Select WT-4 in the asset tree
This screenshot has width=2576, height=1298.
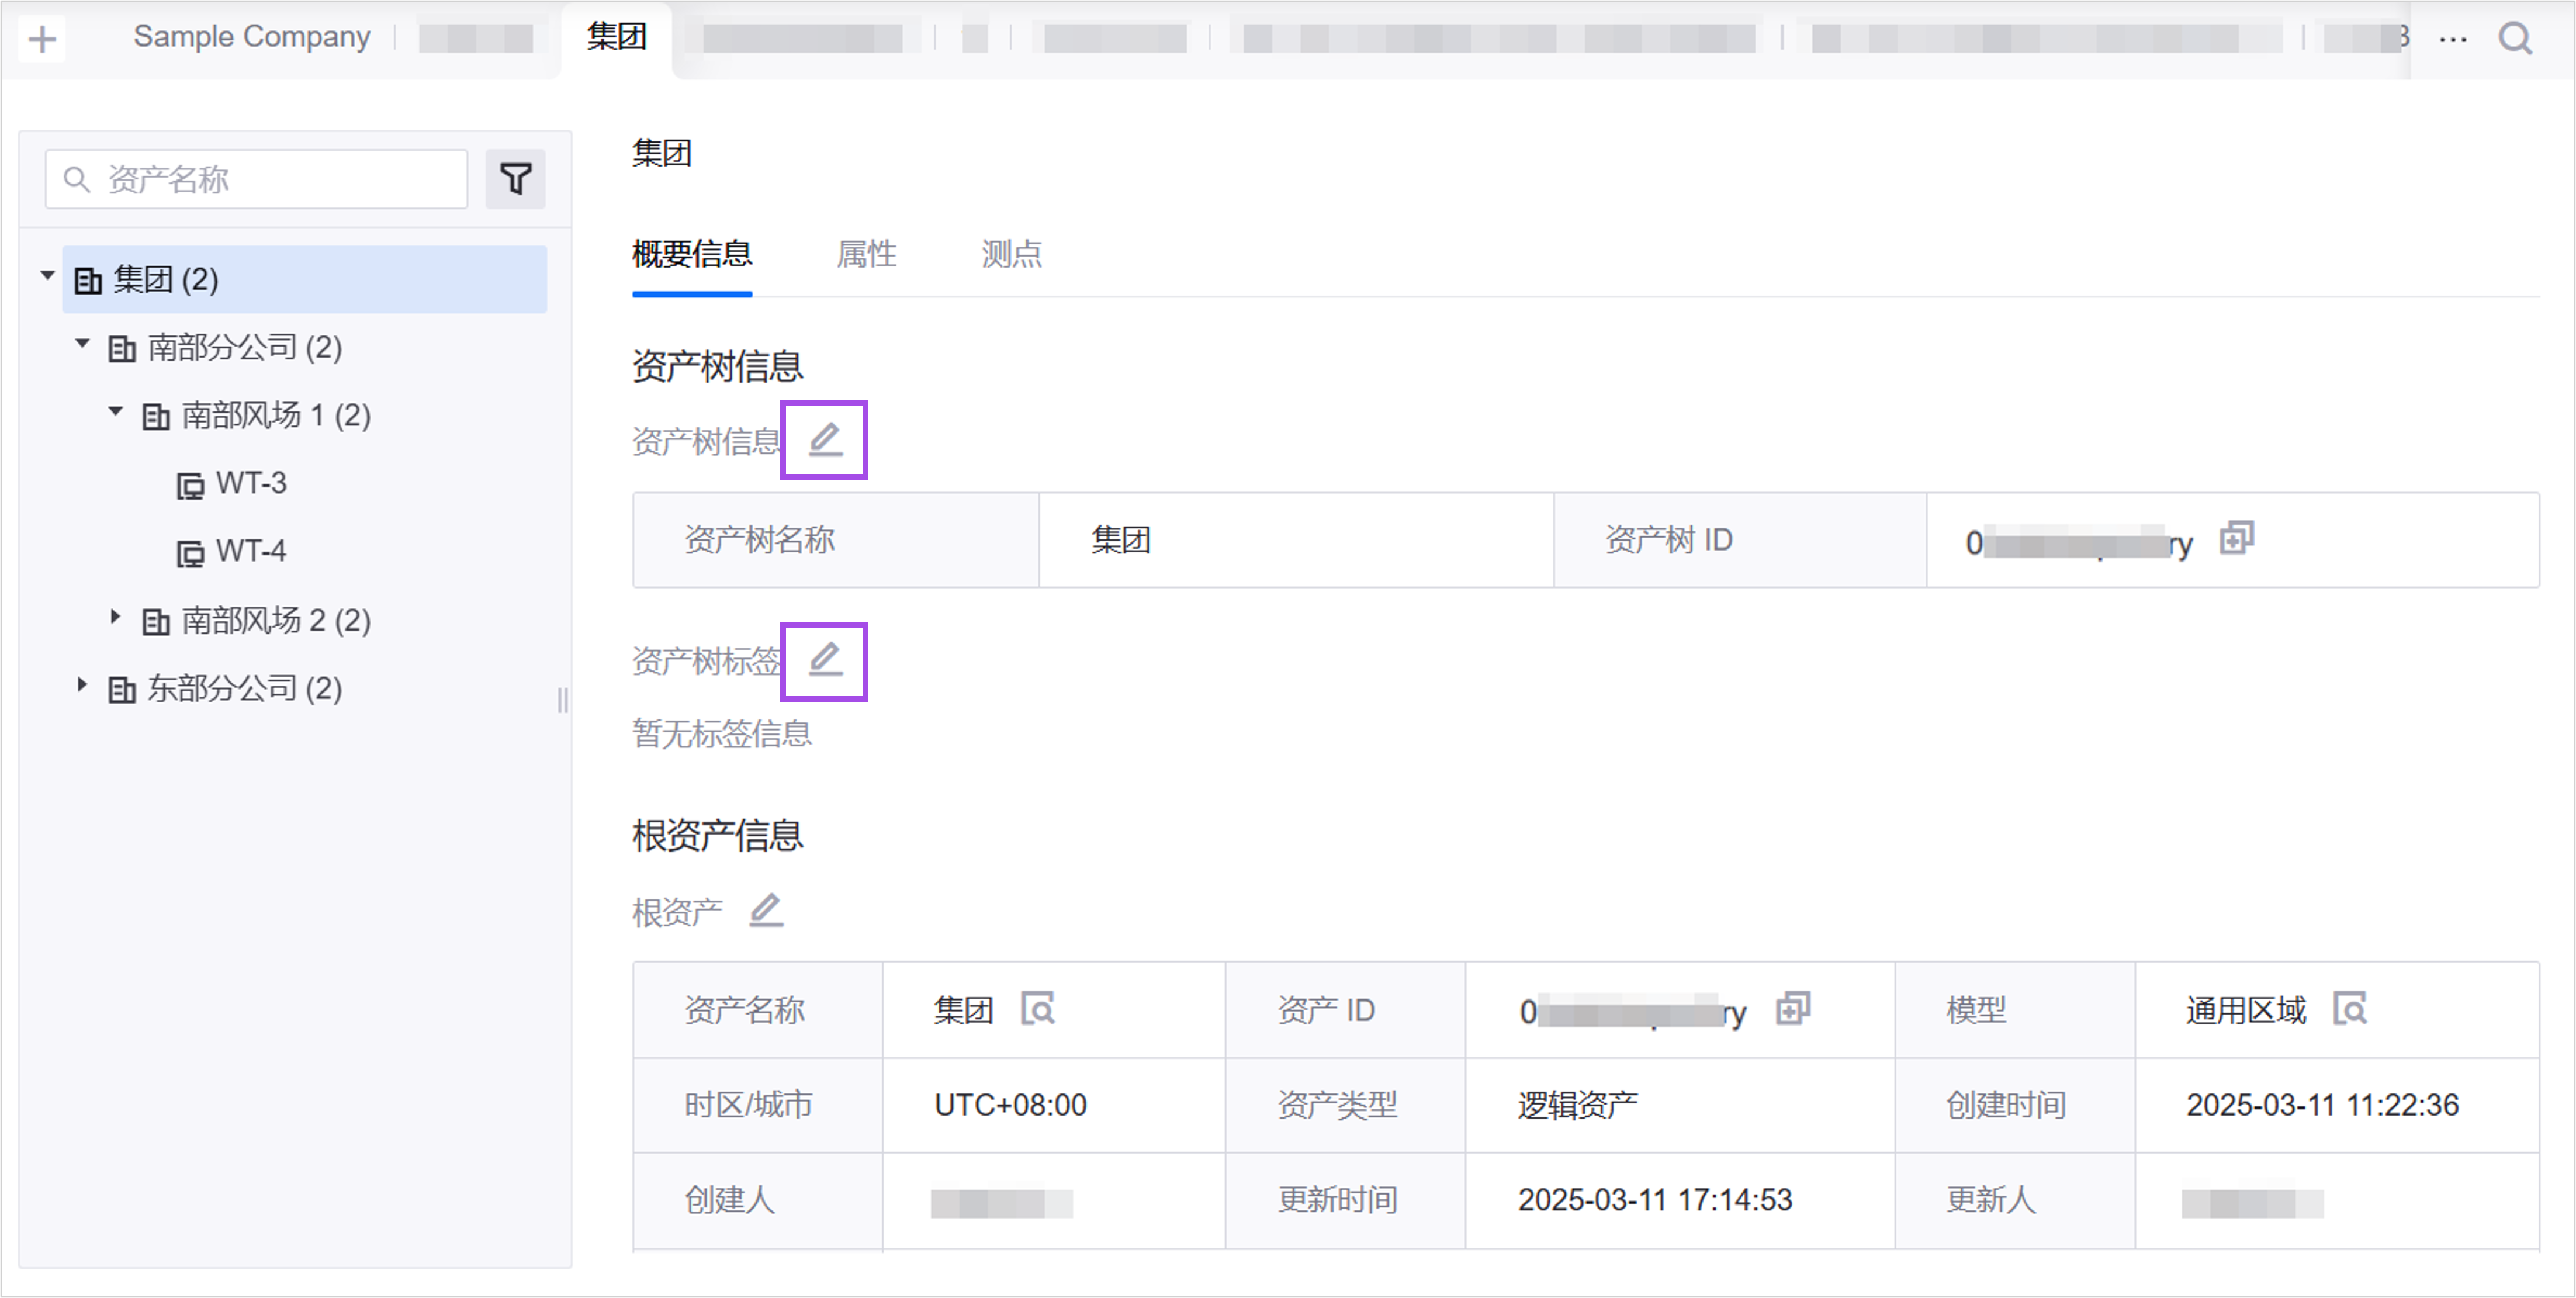tap(250, 551)
